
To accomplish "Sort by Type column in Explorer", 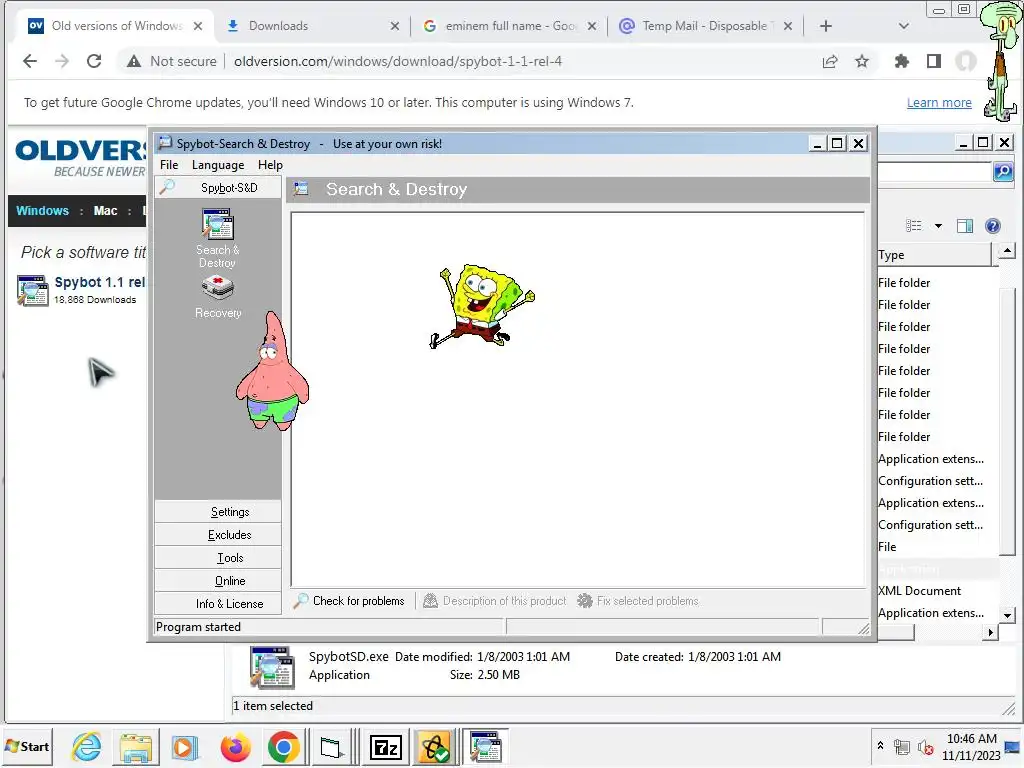I will tap(934, 255).
